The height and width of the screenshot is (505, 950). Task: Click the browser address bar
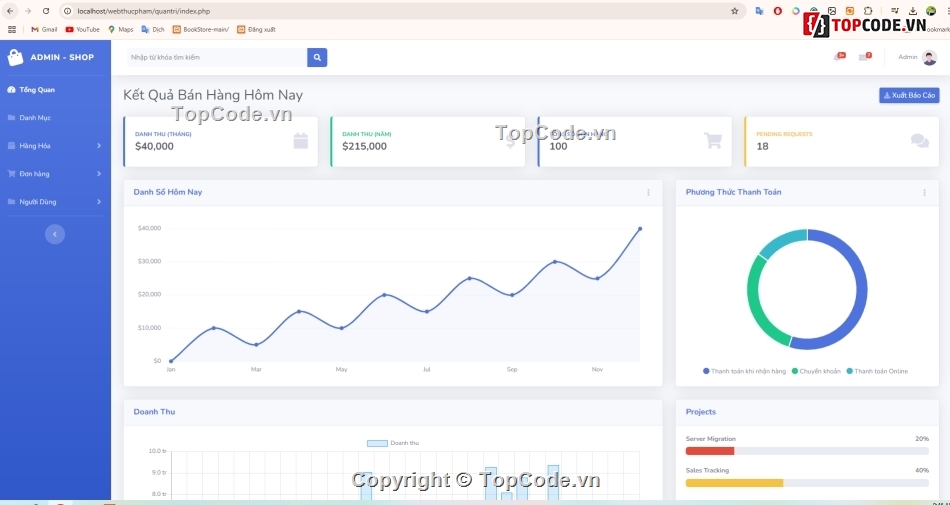coord(400,11)
